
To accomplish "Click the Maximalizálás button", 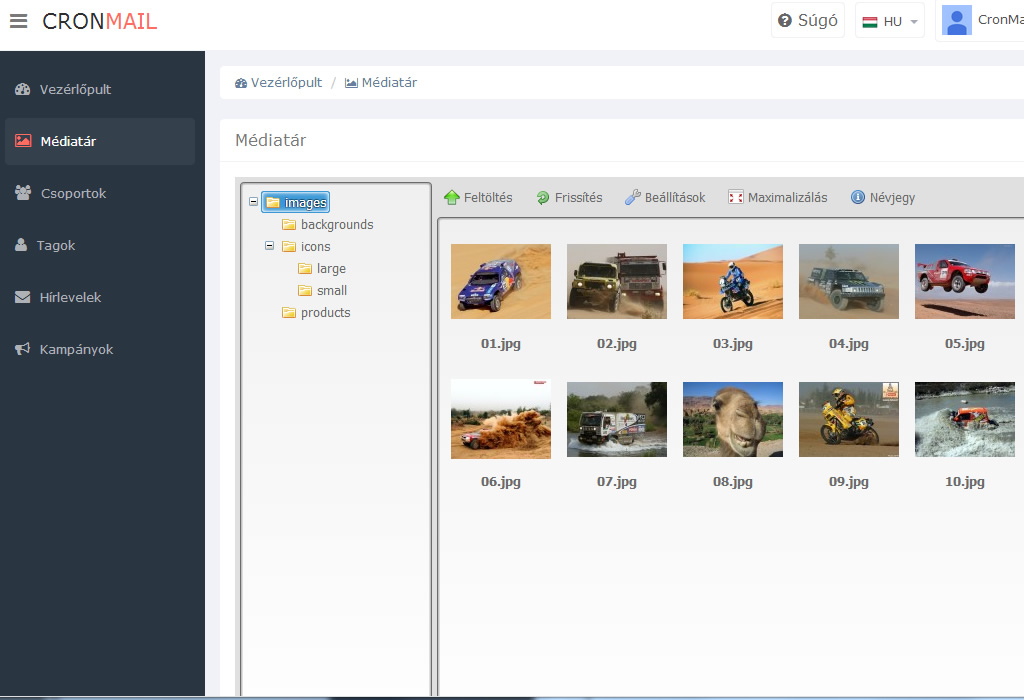I will (x=778, y=197).
